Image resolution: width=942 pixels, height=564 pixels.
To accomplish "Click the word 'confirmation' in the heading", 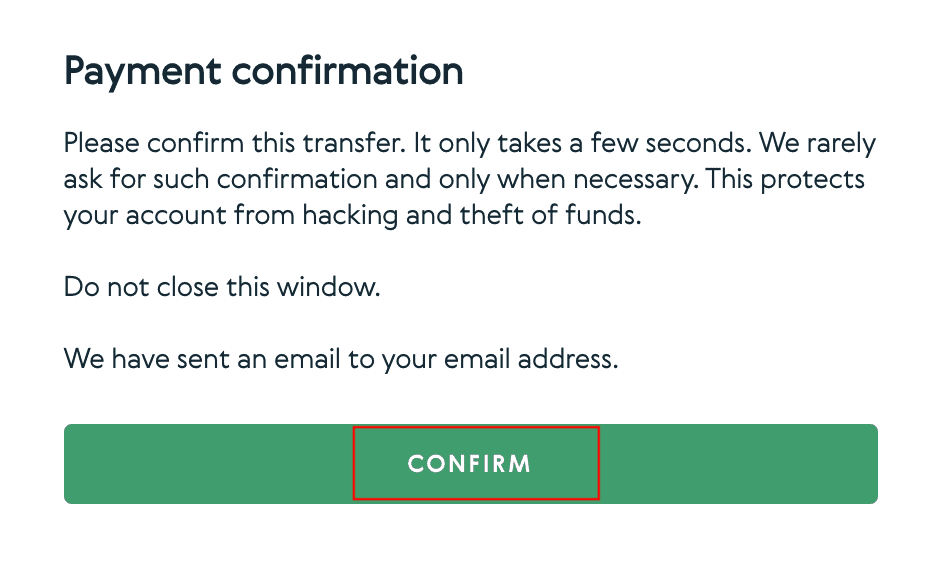I will (x=347, y=71).
